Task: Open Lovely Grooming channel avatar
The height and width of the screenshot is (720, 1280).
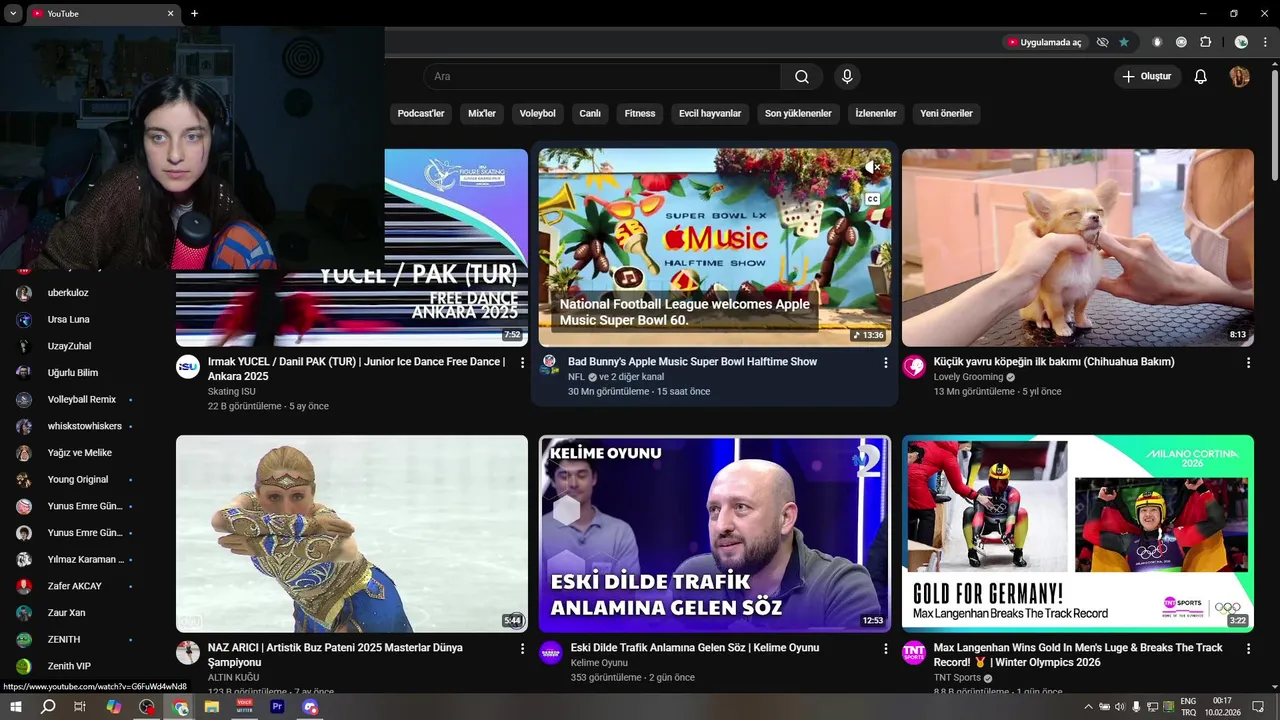Action: click(x=914, y=366)
